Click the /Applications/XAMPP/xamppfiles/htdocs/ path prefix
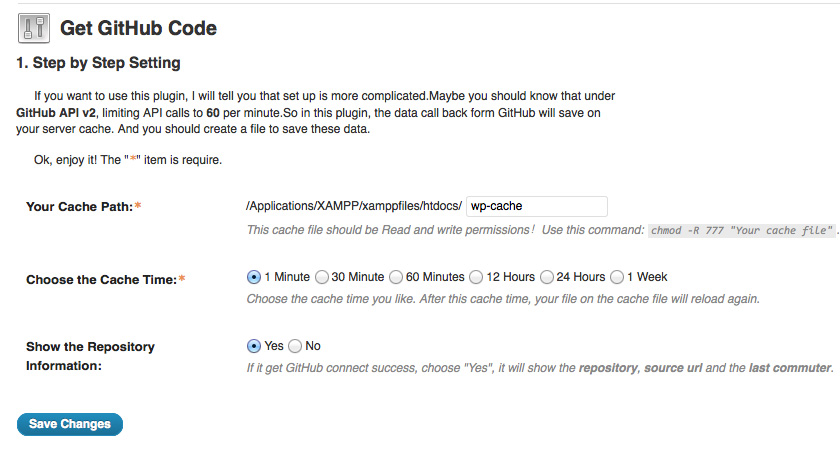 pos(353,206)
